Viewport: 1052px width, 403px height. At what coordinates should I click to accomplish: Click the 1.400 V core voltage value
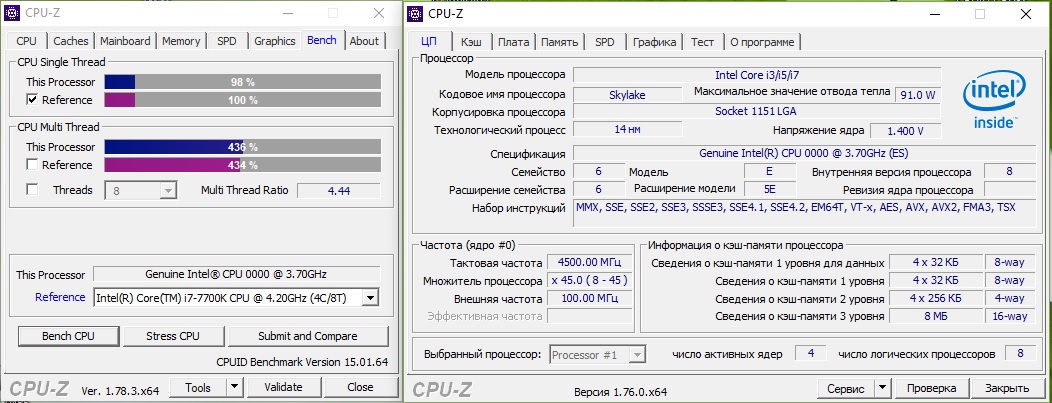tap(906, 131)
